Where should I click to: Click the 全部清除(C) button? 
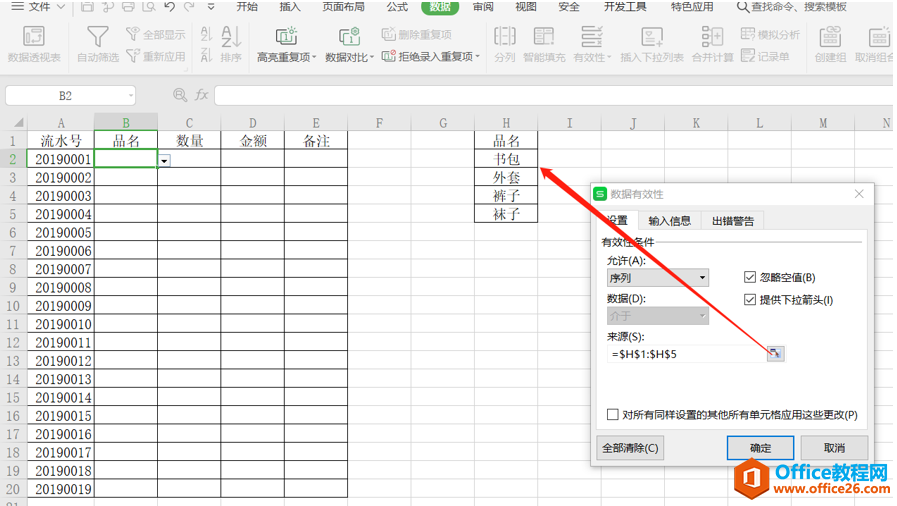pos(630,448)
